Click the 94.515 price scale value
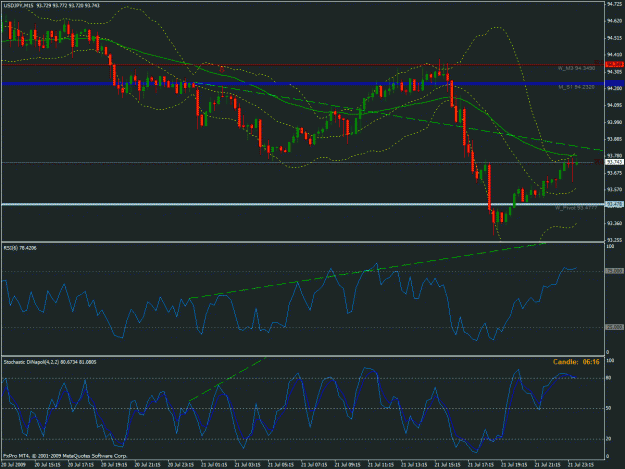The width and height of the screenshot is (625, 469). 614,38
